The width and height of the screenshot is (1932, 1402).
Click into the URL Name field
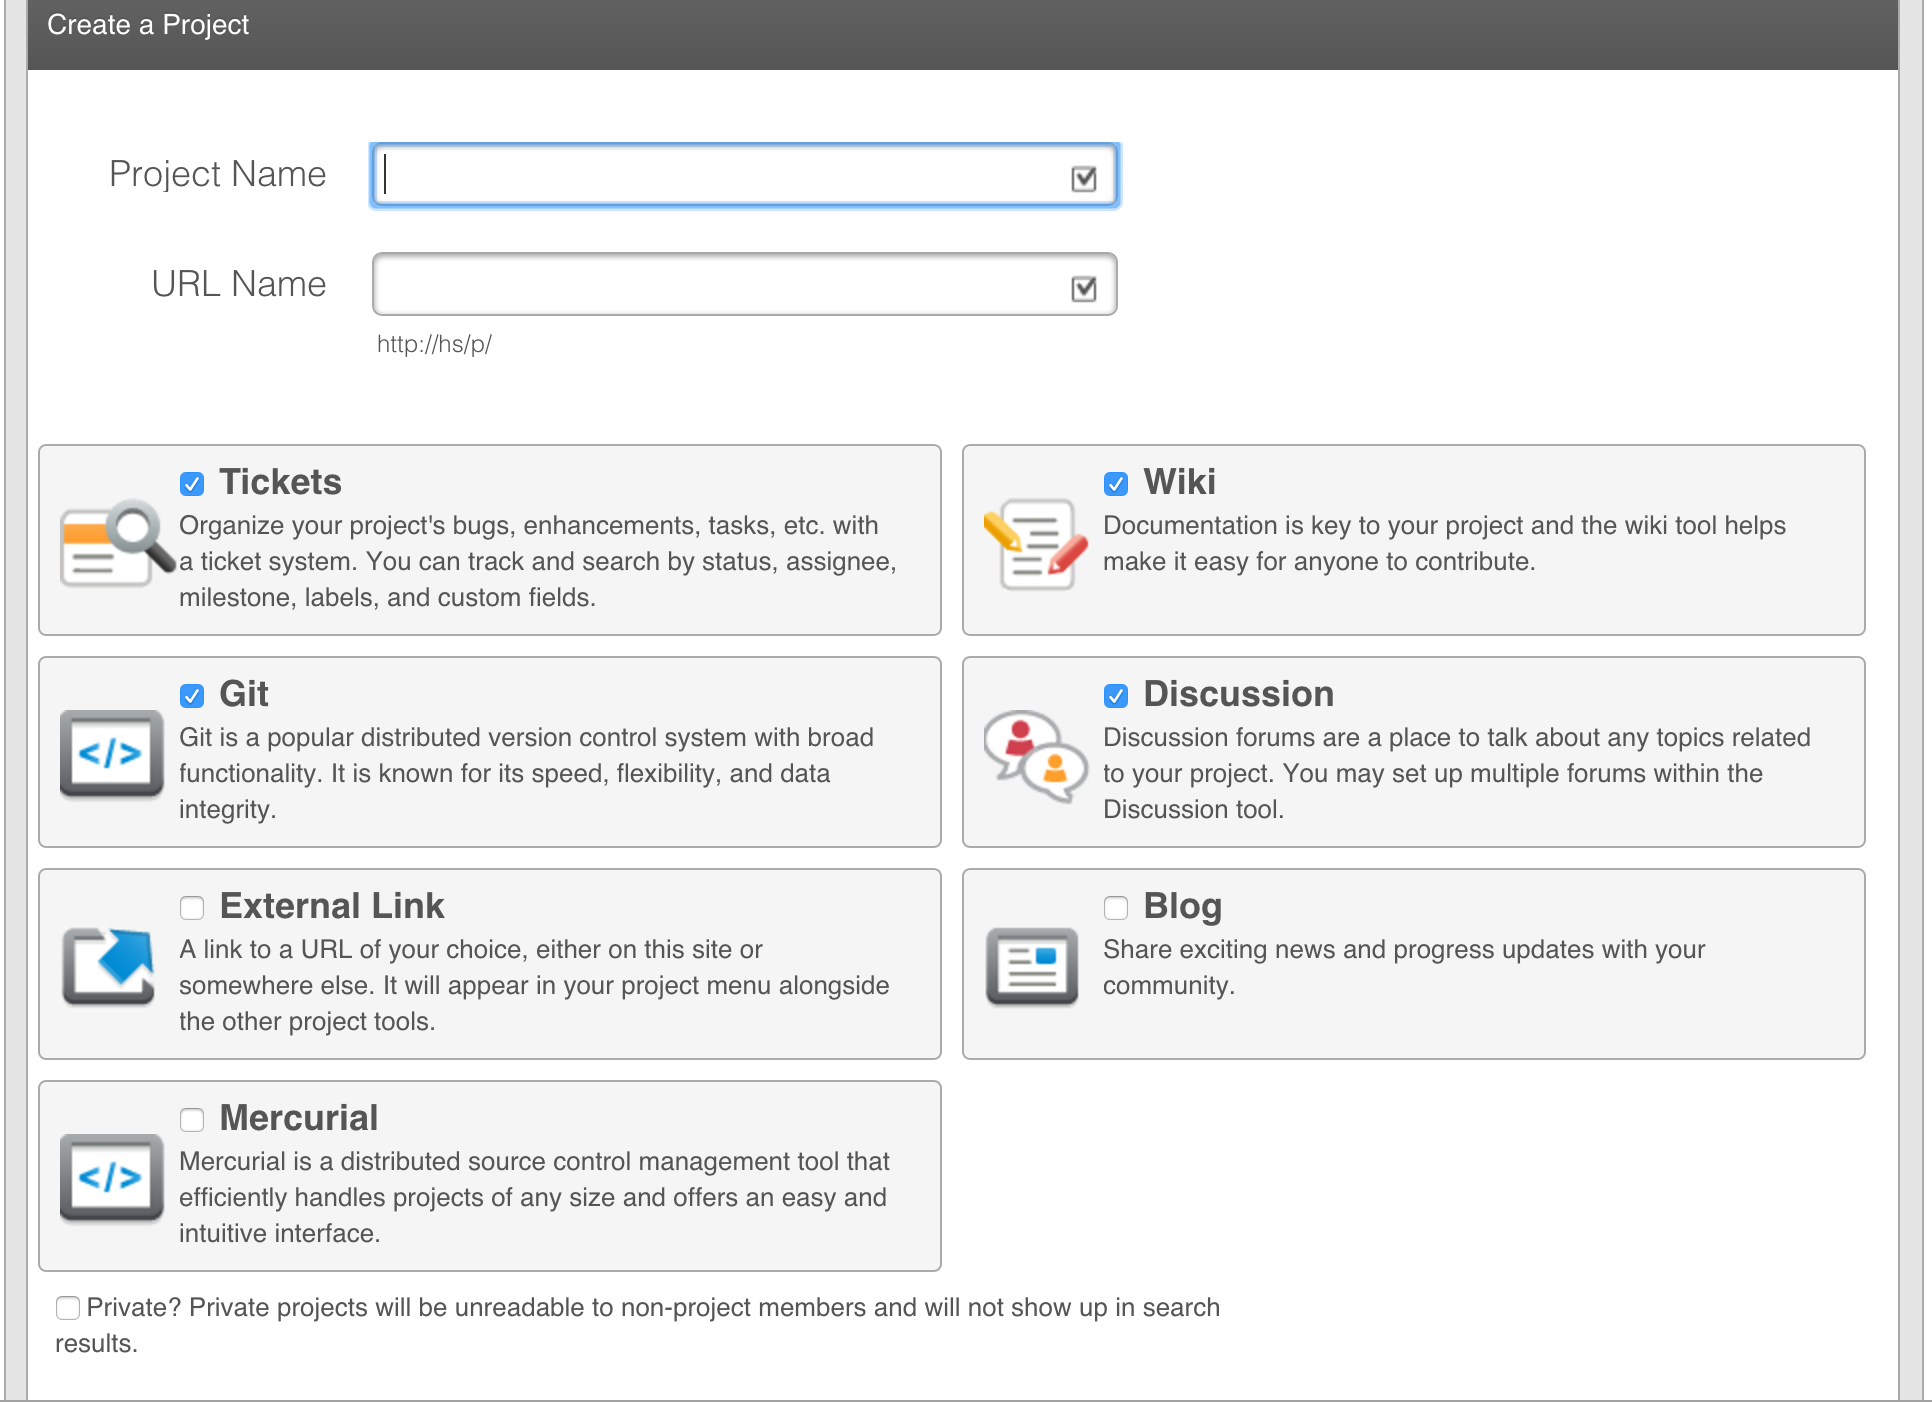click(720, 285)
